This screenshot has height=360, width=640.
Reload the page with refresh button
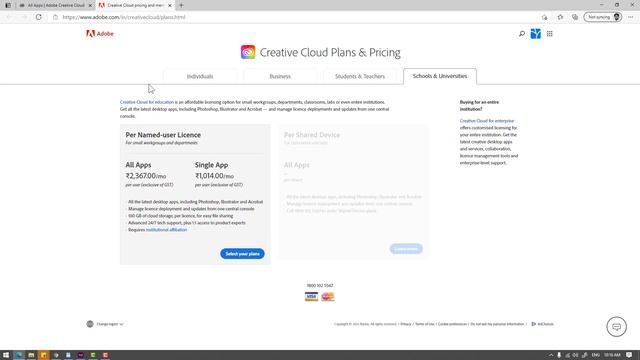(38, 17)
